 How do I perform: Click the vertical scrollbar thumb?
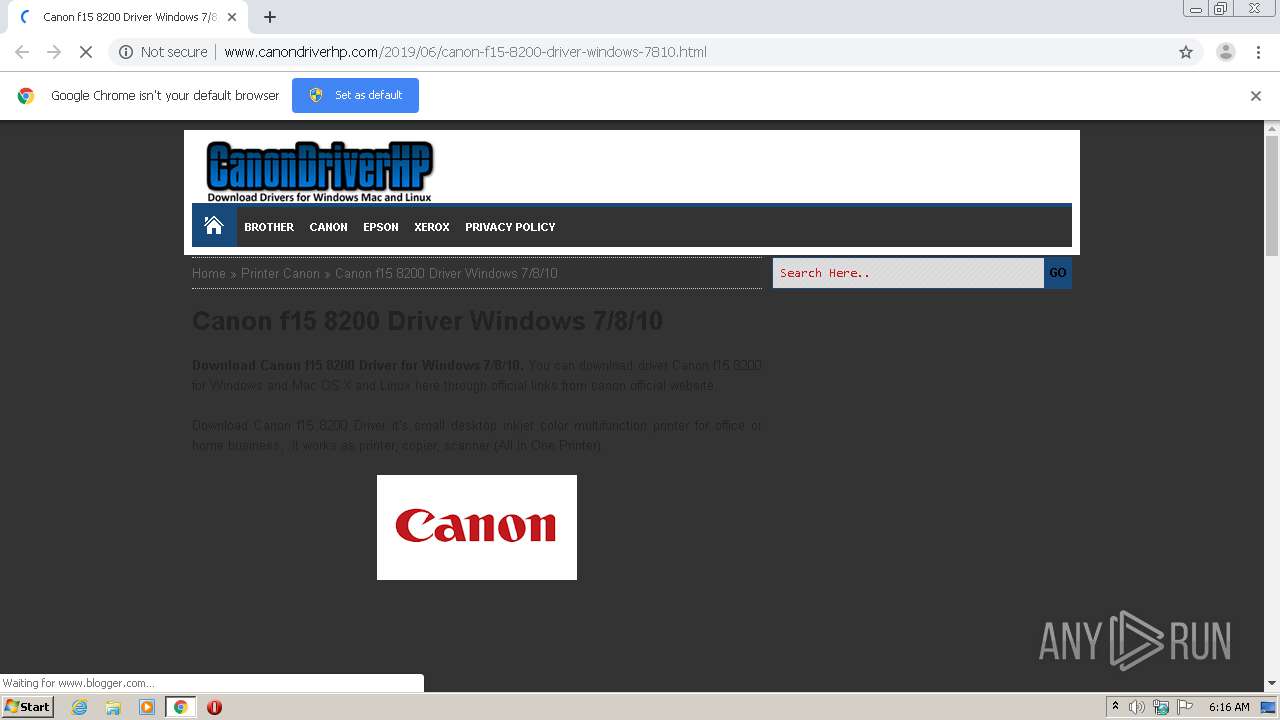[x=1272, y=195]
